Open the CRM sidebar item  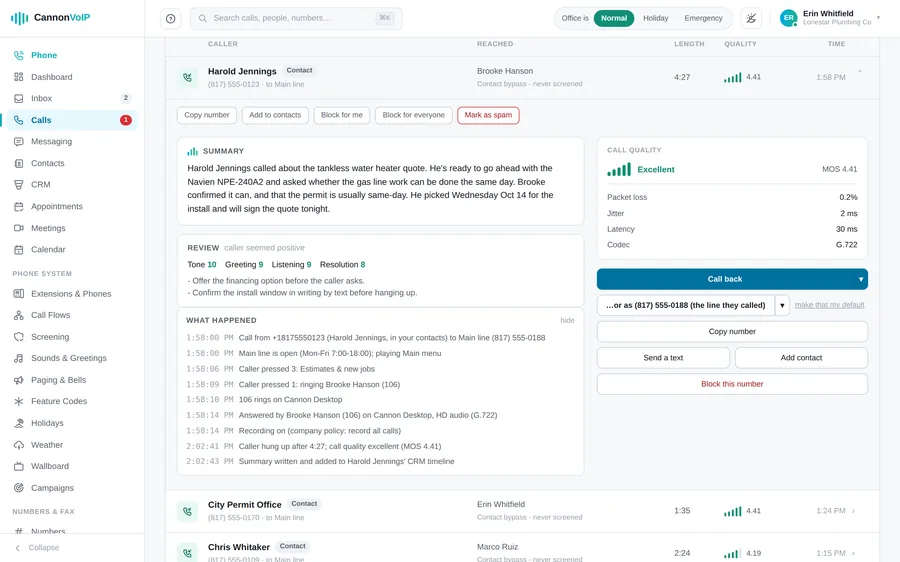(x=72, y=184)
